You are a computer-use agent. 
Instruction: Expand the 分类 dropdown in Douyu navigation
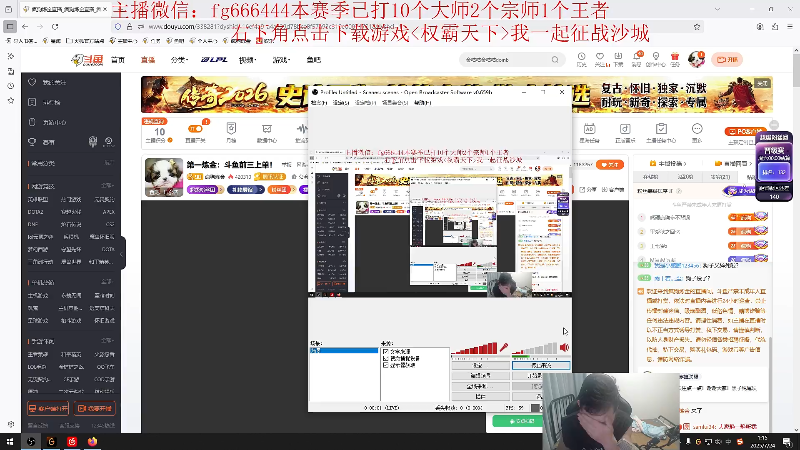[x=179, y=60]
